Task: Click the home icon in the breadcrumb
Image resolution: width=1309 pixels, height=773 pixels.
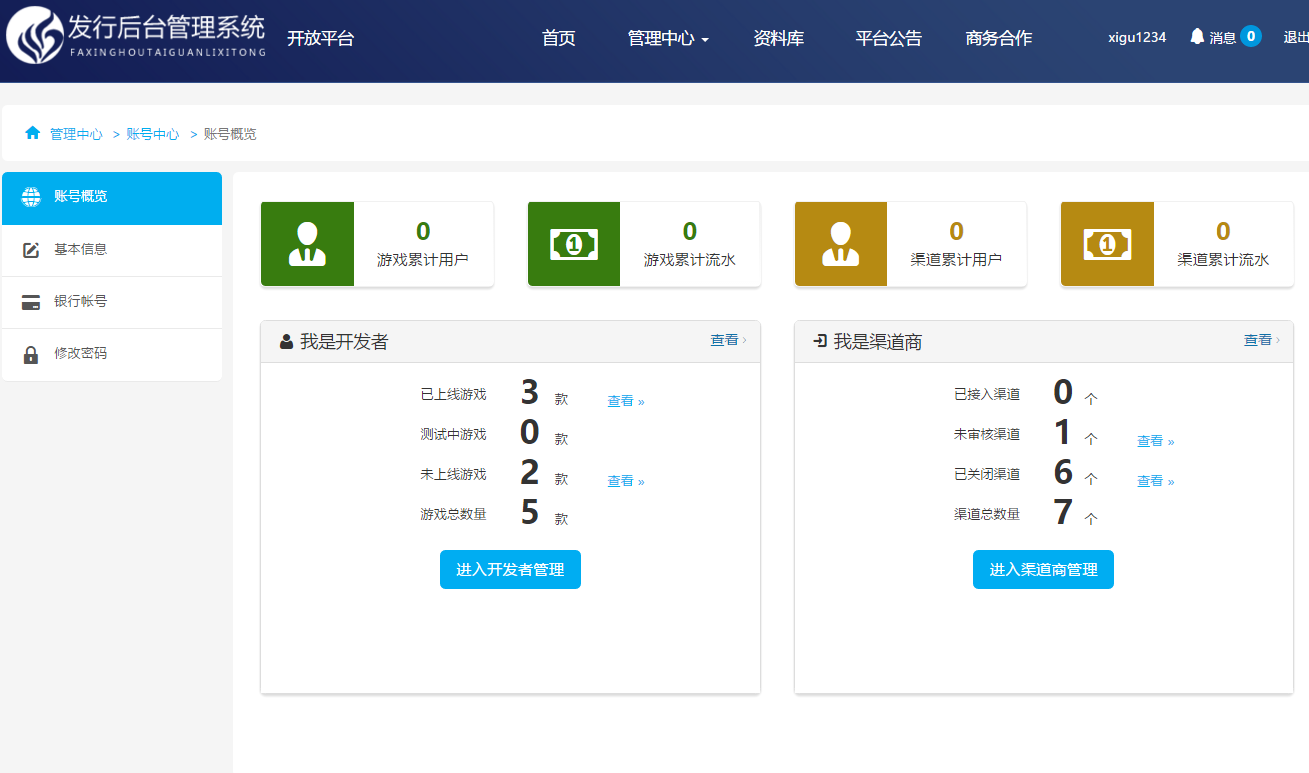Action: pyautogui.click(x=33, y=133)
